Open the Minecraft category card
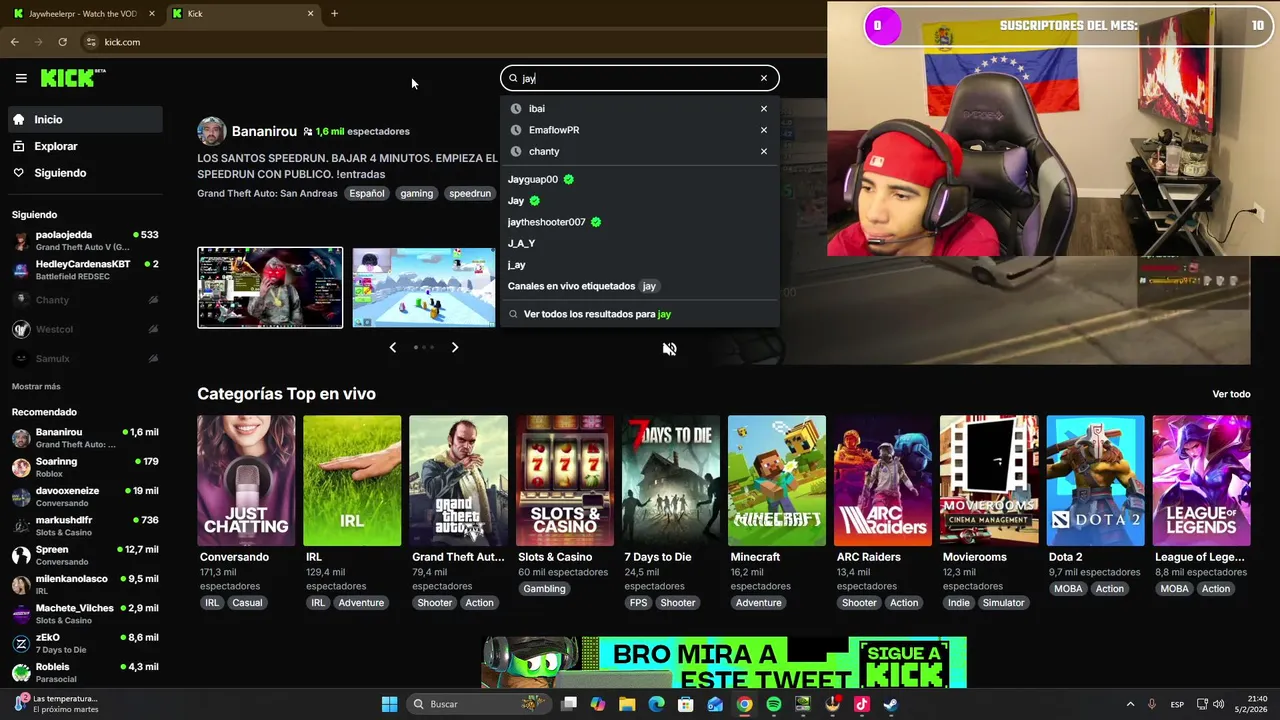Viewport: 1280px width, 720px height. point(777,481)
